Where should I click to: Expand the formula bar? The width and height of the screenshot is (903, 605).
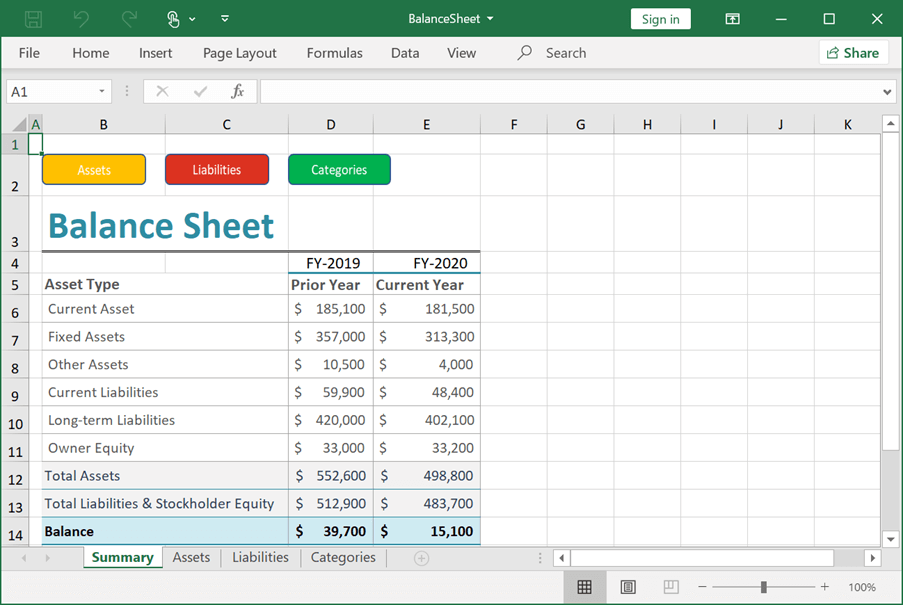pyautogui.click(x=888, y=92)
